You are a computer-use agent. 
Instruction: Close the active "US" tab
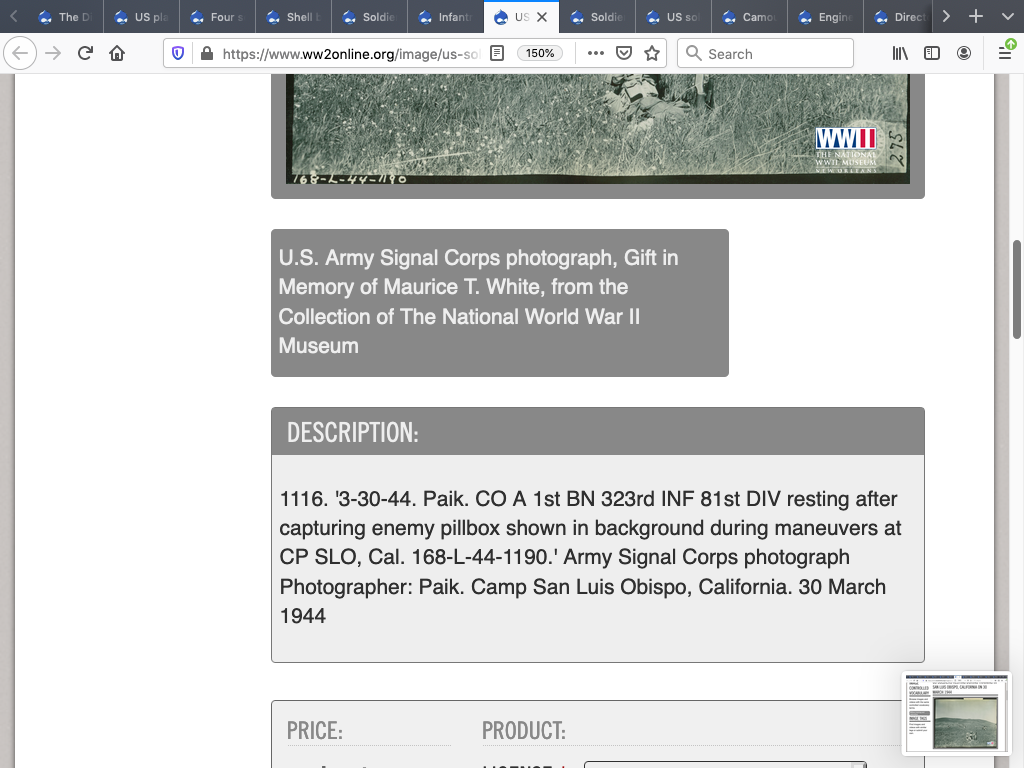542,17
